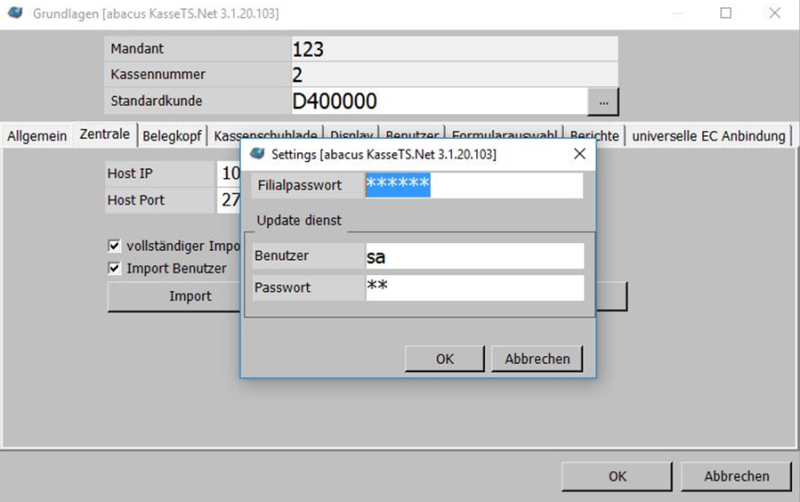
Task: Switch to the Allgemein tab
Action: 37,135
